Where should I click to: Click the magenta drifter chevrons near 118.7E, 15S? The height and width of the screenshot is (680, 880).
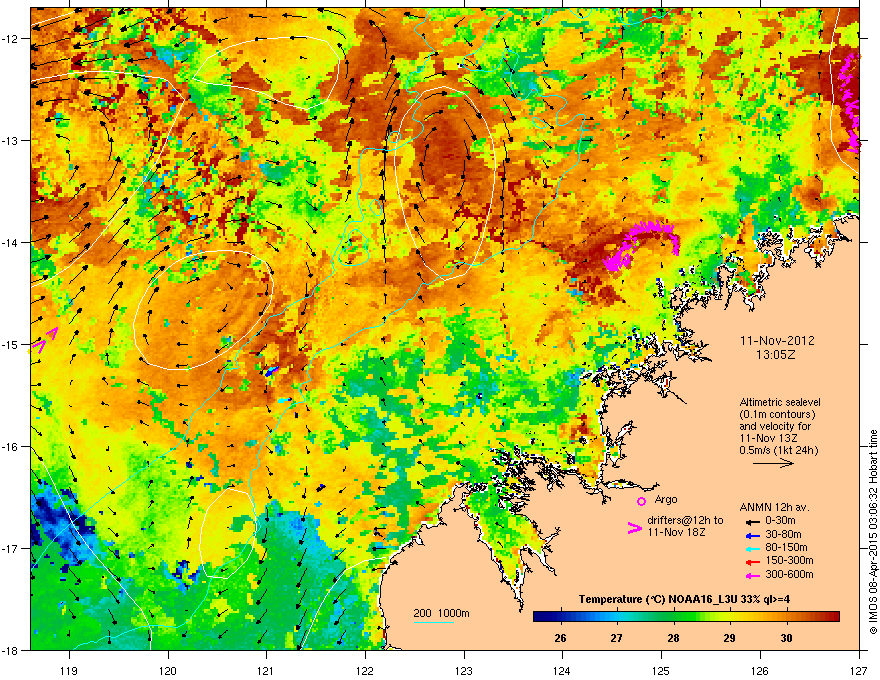pyautogui.click(x=44, y=341)
